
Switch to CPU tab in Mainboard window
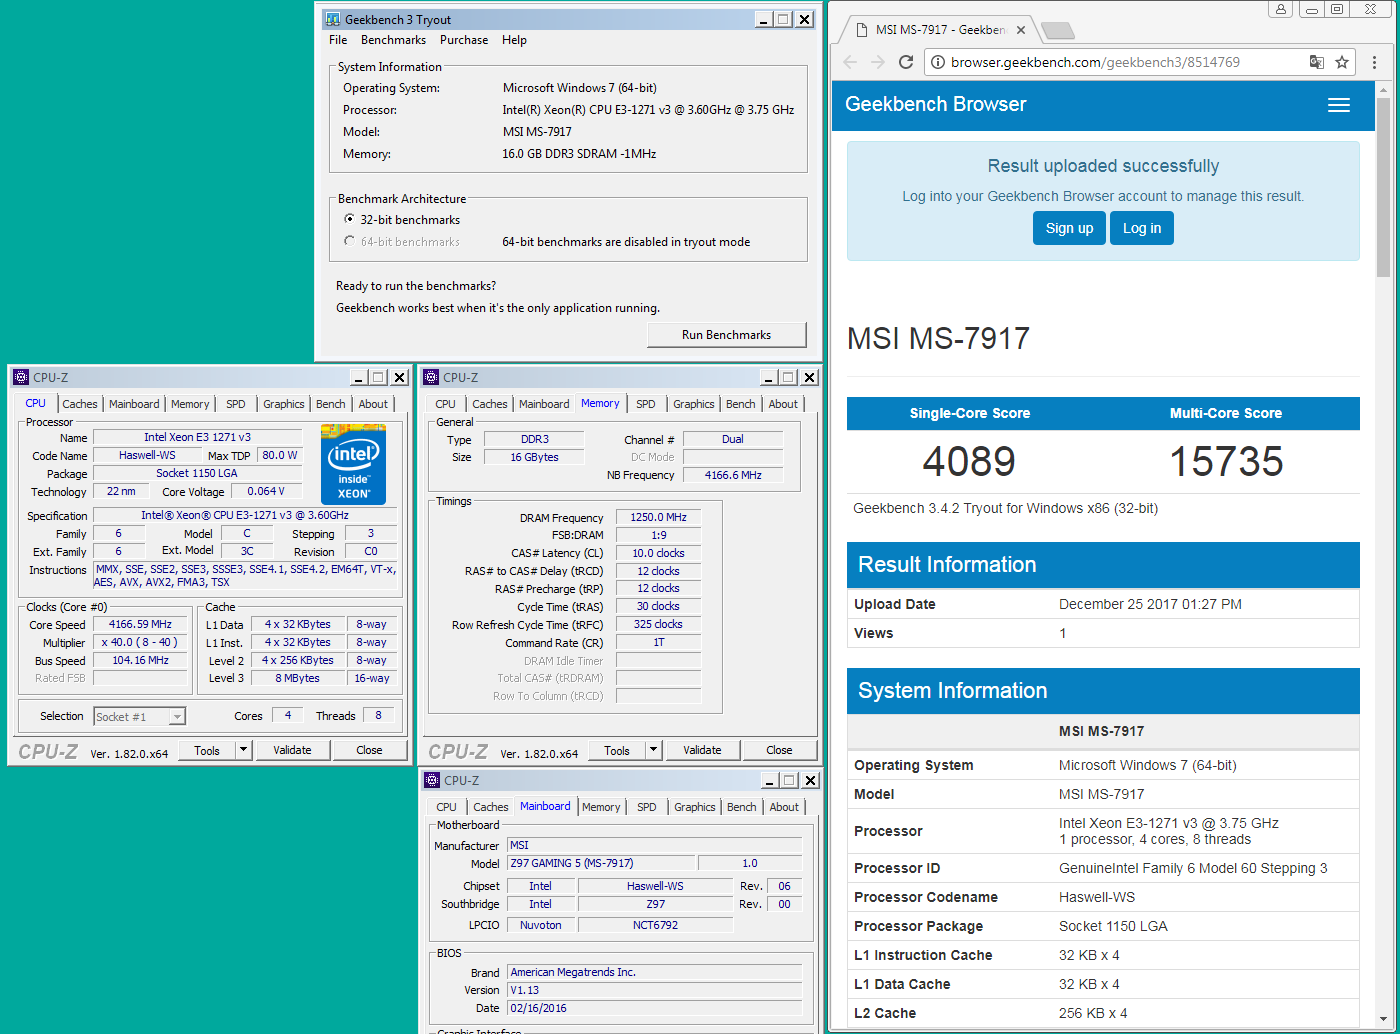click(446, 807)
